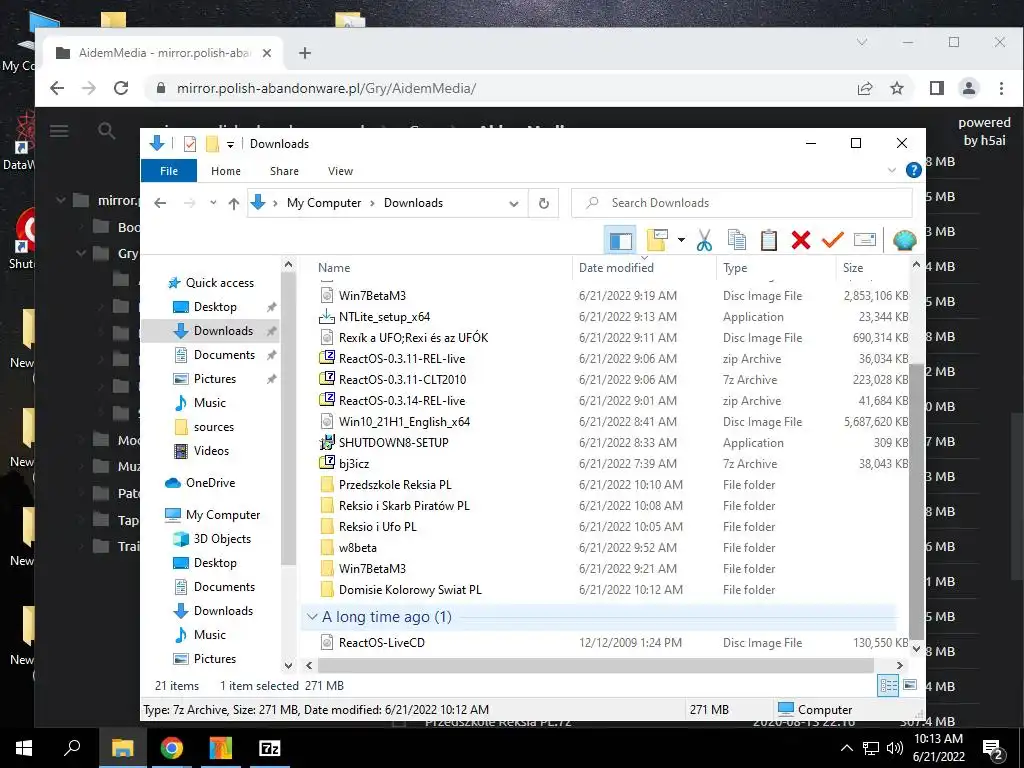Click the title bar New Folder icon
The width and height of the screenshot is (1024, 768).
212,144
